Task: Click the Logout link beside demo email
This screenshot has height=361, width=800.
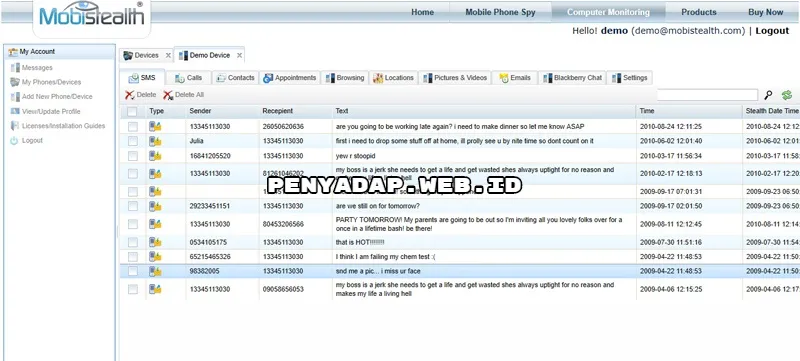Action: click(772, 31)
